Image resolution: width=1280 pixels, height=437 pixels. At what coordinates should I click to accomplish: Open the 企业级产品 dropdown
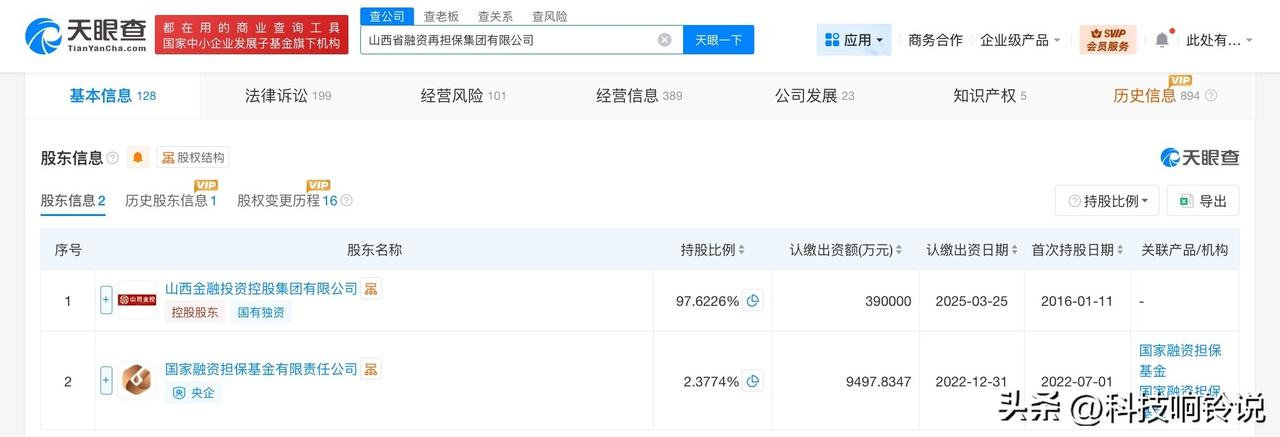pos(1021,40)
